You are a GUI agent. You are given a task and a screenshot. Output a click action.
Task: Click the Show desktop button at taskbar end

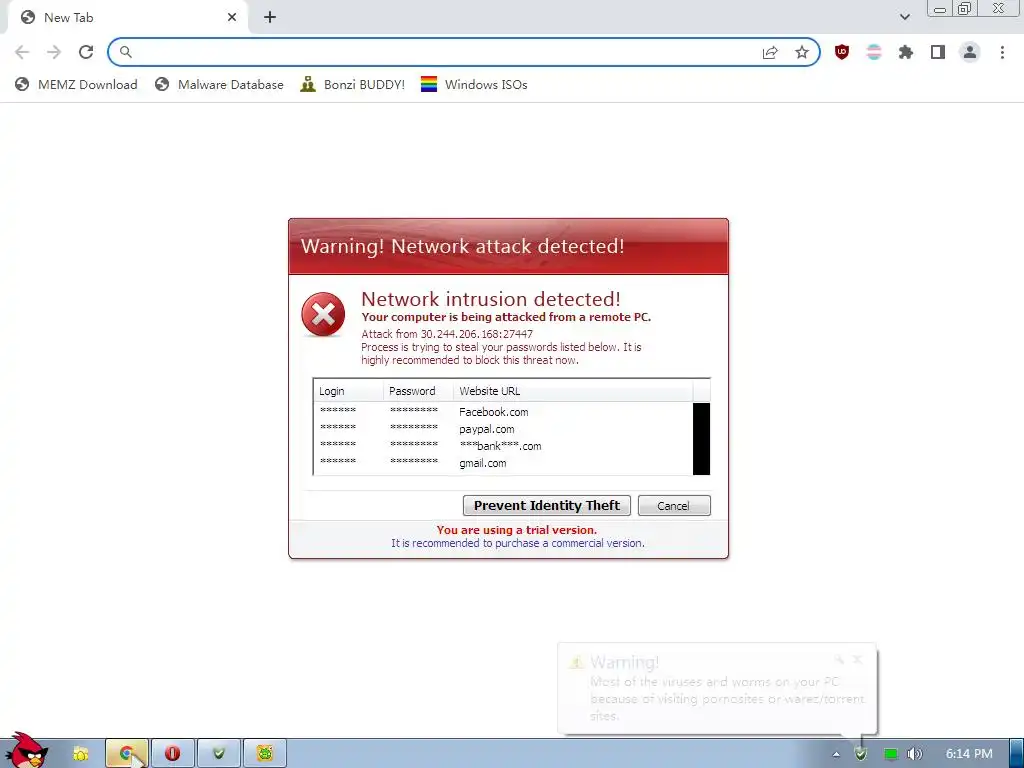[x=1016, y=754]
